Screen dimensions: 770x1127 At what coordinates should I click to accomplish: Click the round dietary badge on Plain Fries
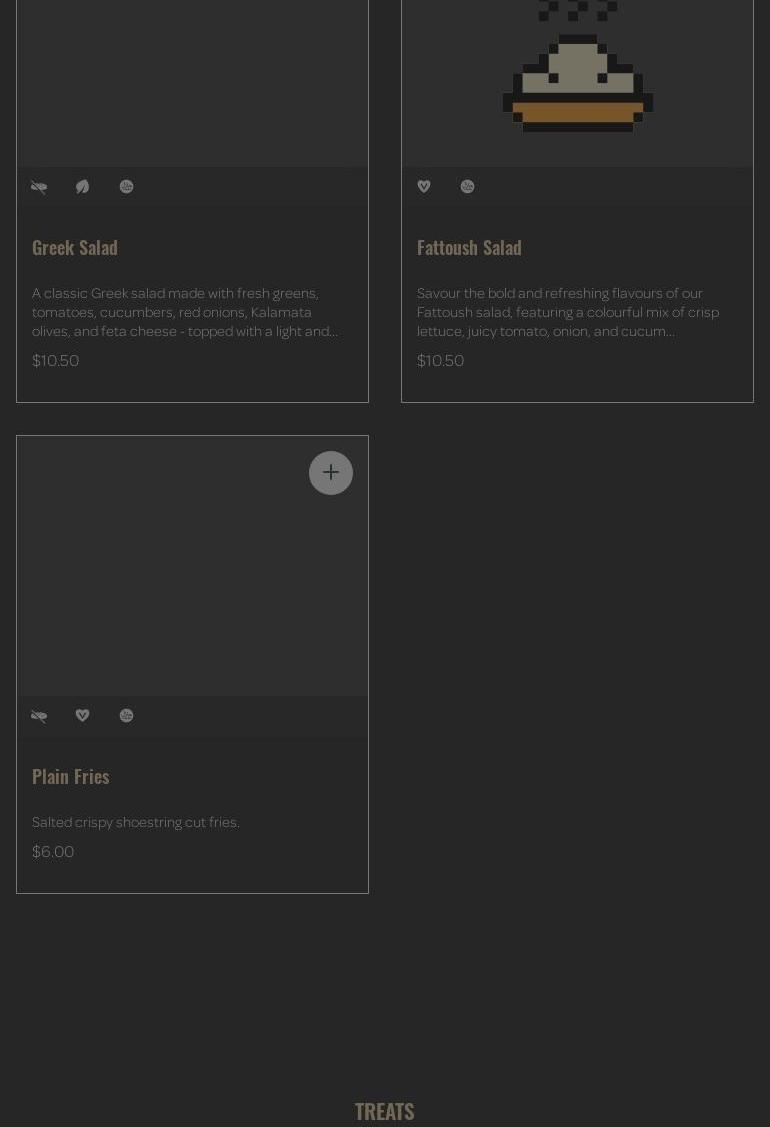click(126, 716)
